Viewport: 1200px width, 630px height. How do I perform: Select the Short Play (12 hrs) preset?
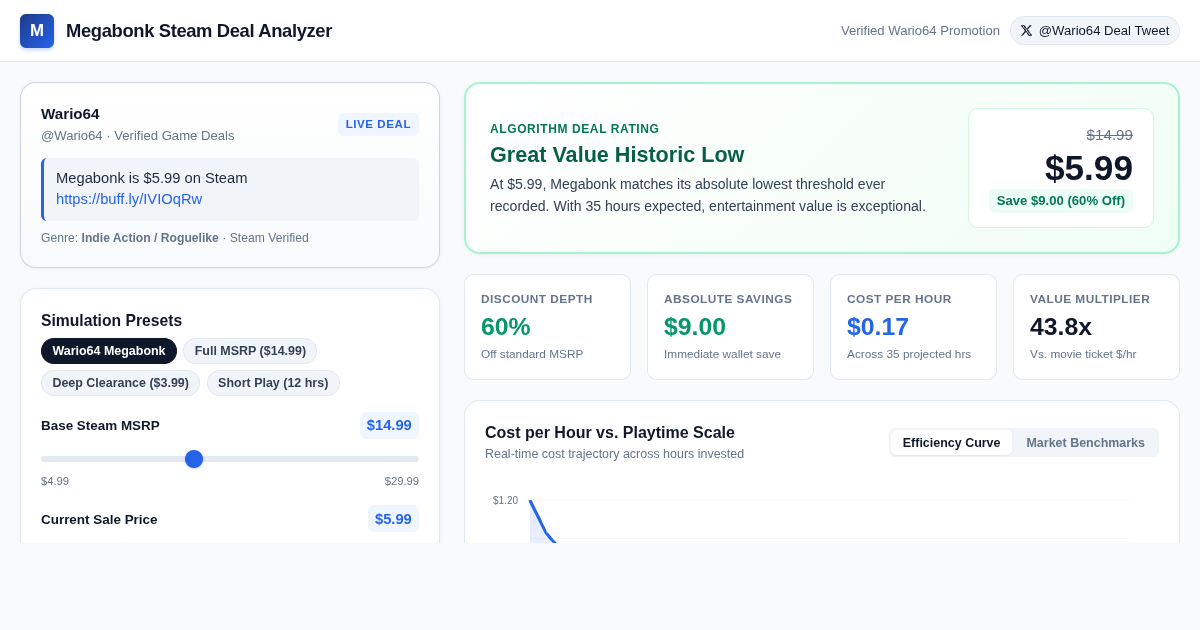point(273,383)
